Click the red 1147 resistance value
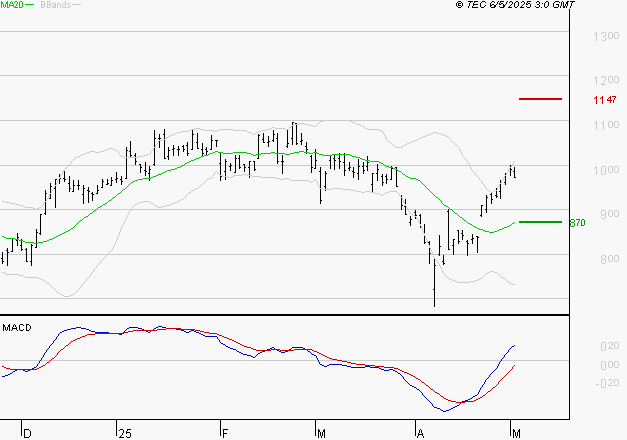The image size is (627, 440). pos(605,100)
